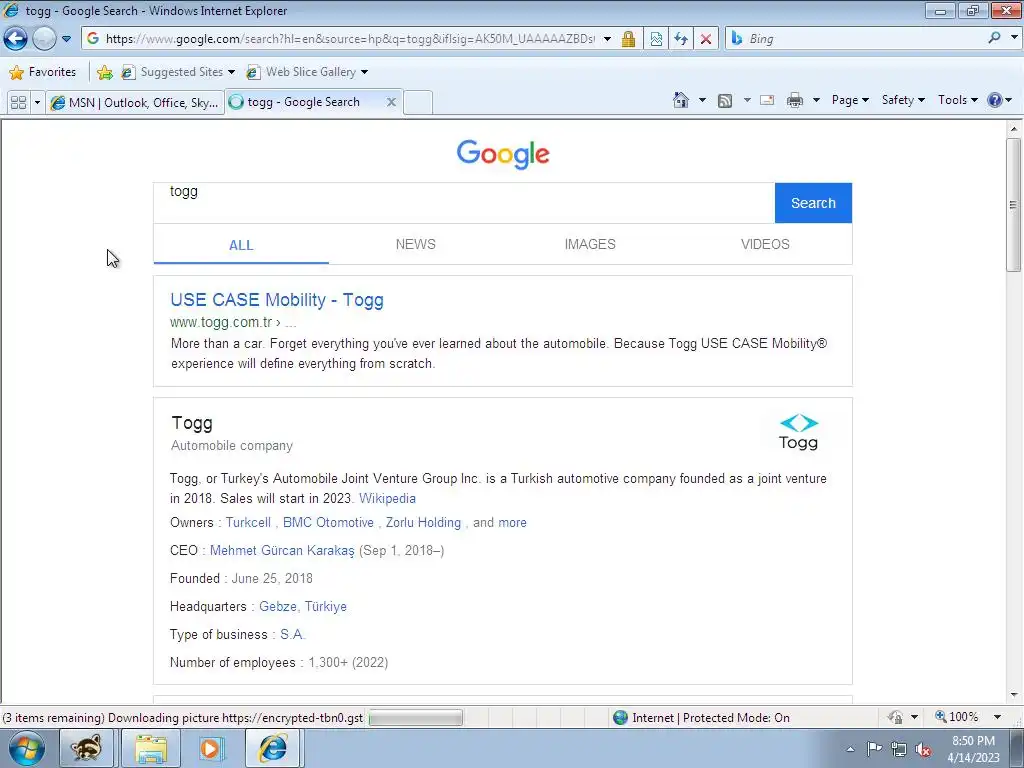Click the RSS Feeds icon
The width and height of the screenshot is (1024, 768).
tap(725, 101)
